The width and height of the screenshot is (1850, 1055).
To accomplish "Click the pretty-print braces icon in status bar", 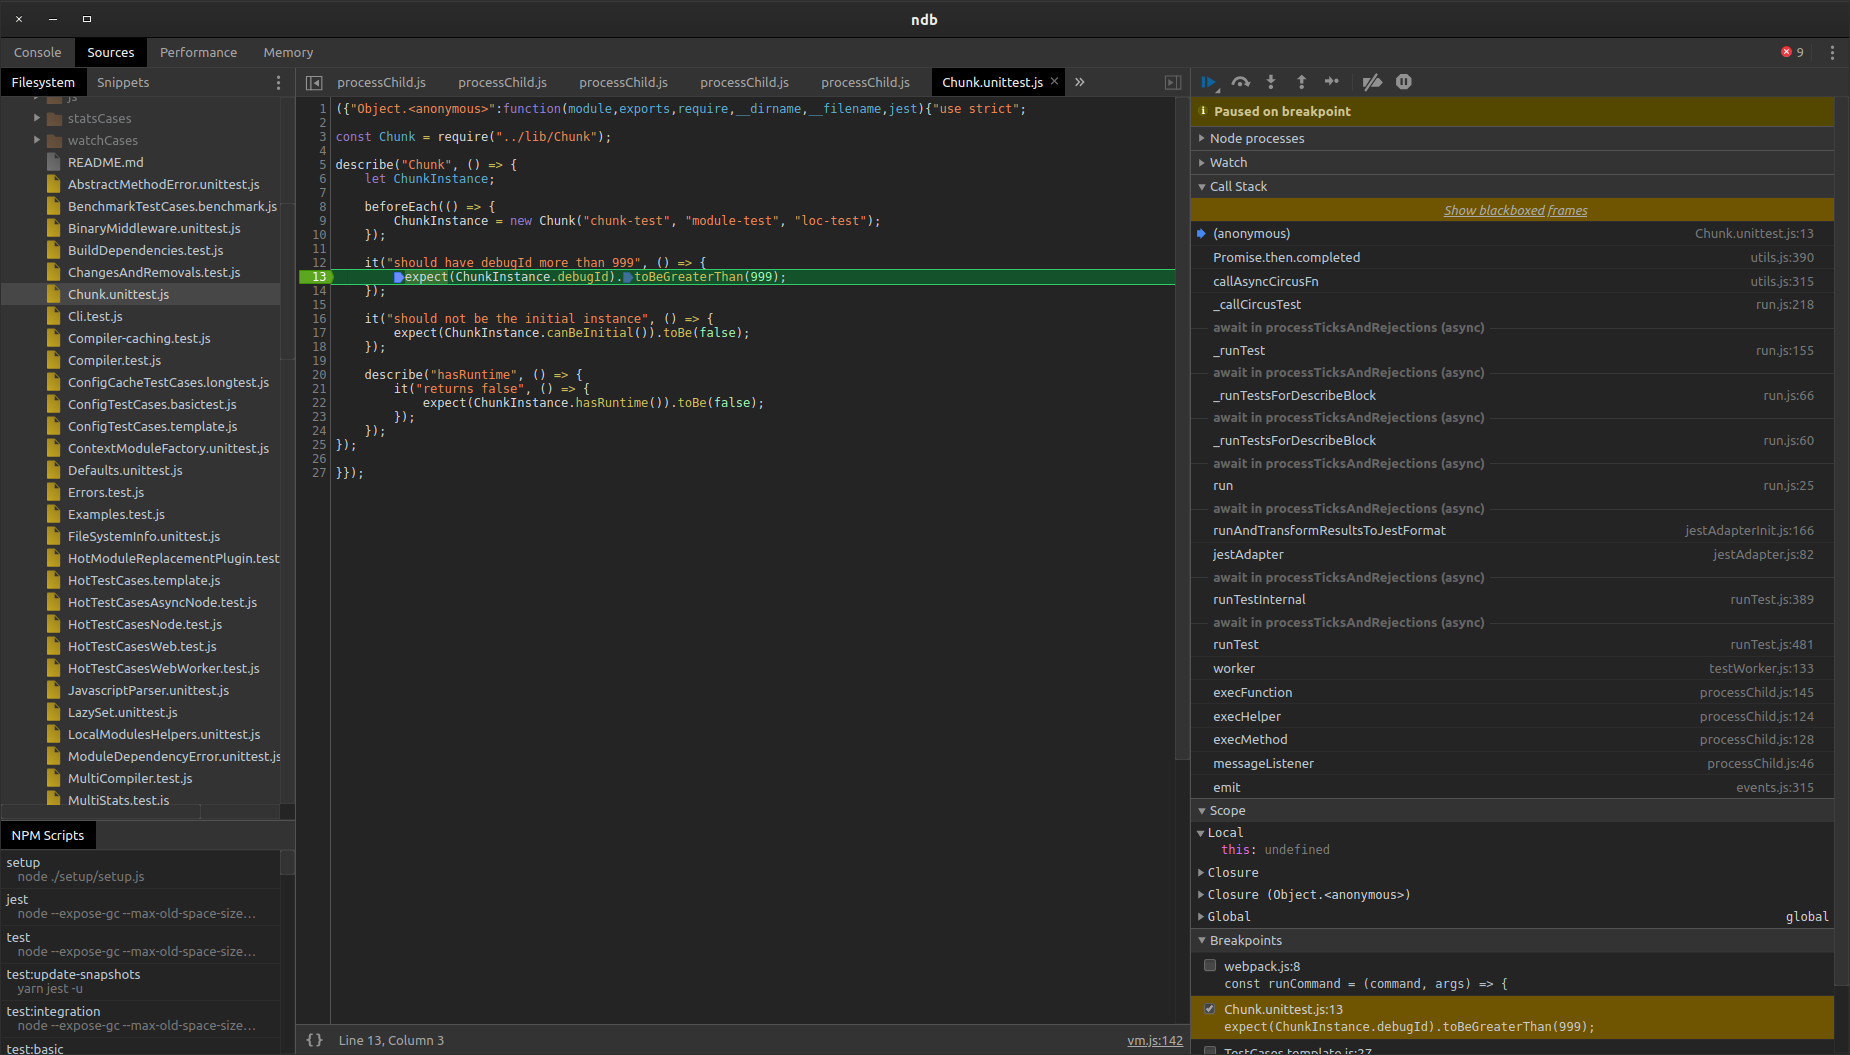I will coord(314,1040).
